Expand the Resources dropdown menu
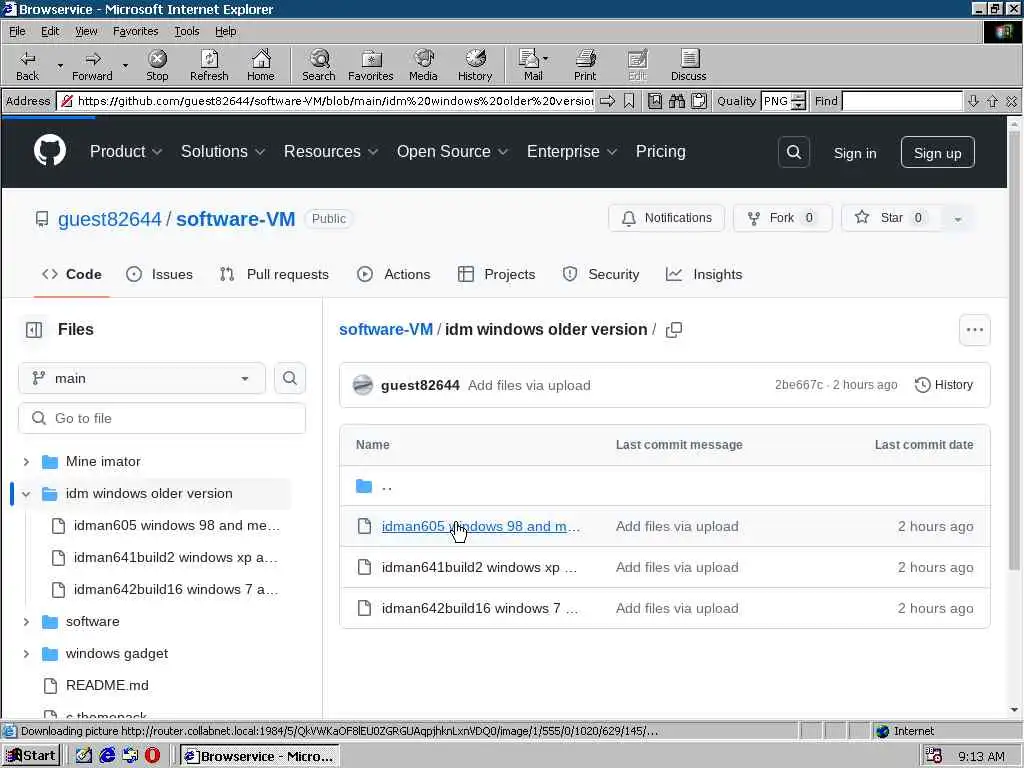 click(x=330, y=152)
